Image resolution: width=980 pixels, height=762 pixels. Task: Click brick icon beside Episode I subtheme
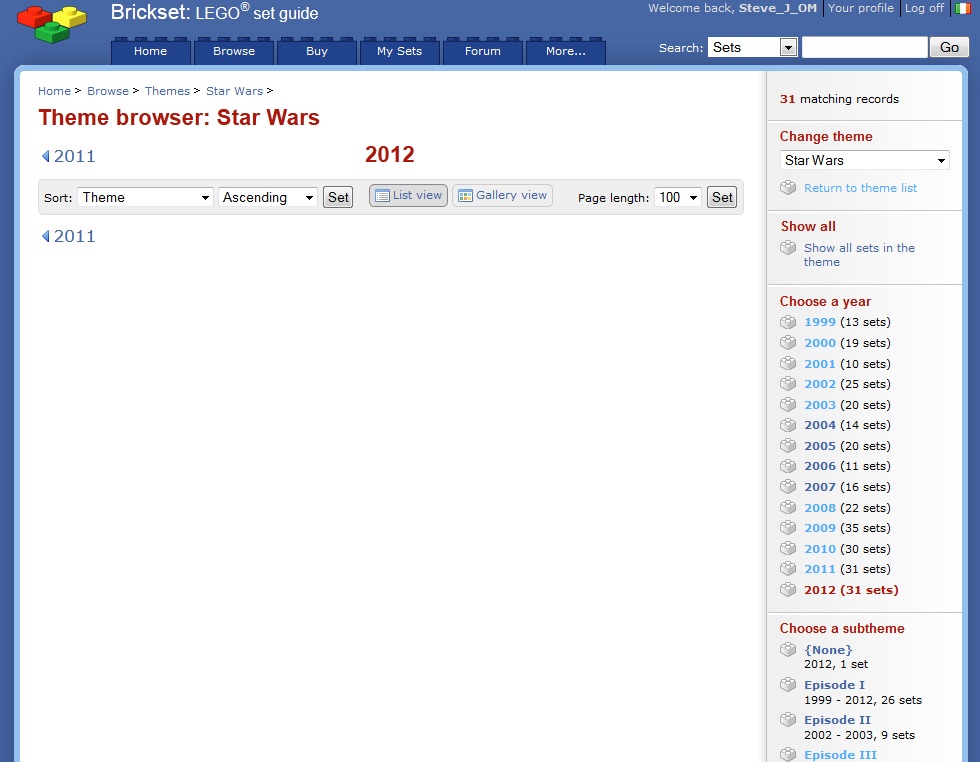click(x=788, y=685)
